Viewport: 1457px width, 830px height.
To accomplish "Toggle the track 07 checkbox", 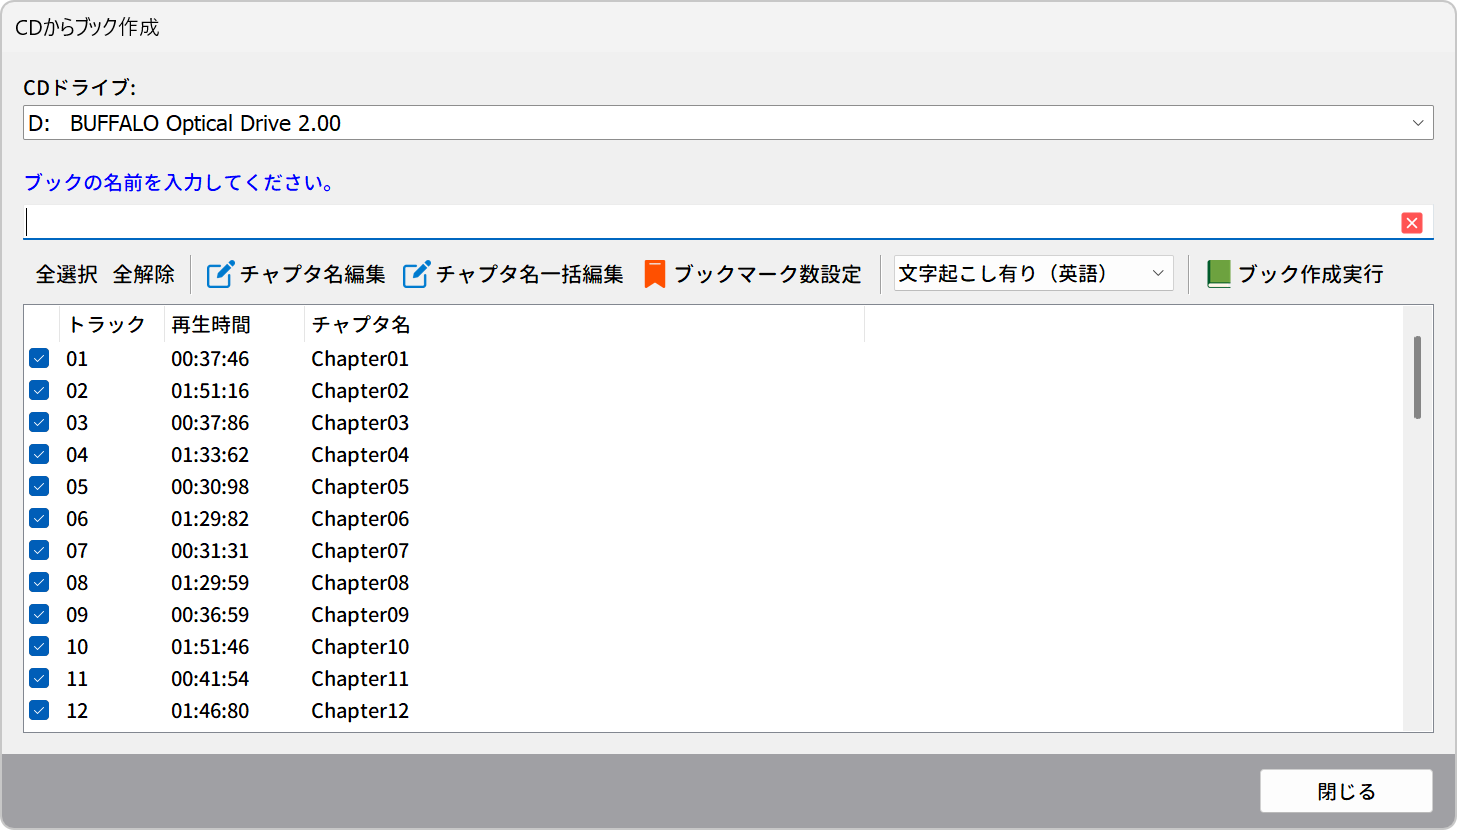I will coord(39,550).
